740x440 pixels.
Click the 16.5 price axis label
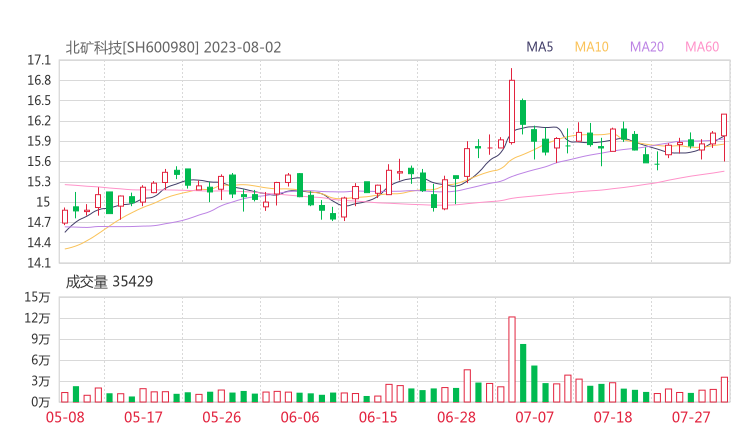click(39, 101)
